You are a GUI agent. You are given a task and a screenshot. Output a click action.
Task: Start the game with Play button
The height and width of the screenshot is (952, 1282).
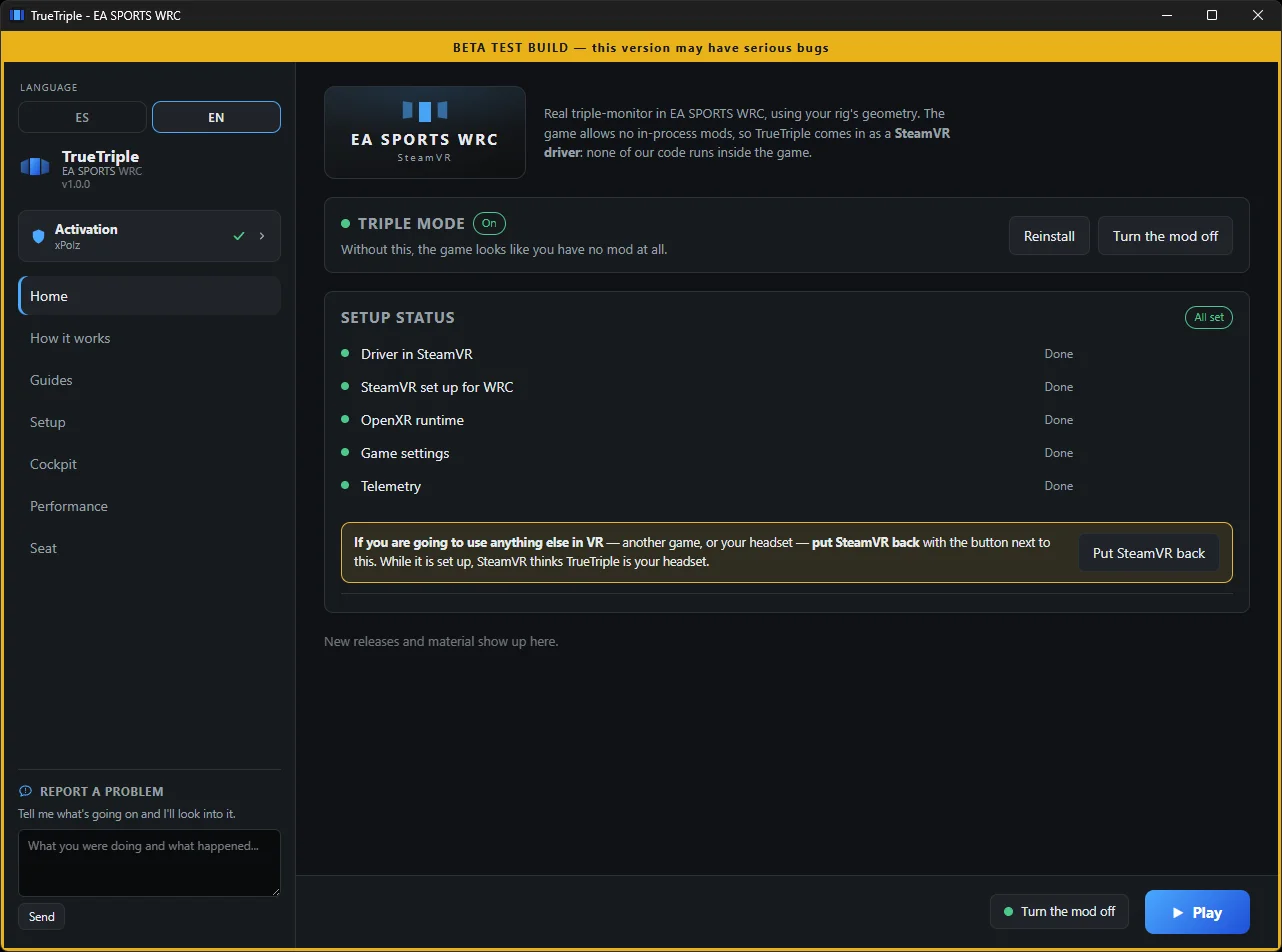1197,912
